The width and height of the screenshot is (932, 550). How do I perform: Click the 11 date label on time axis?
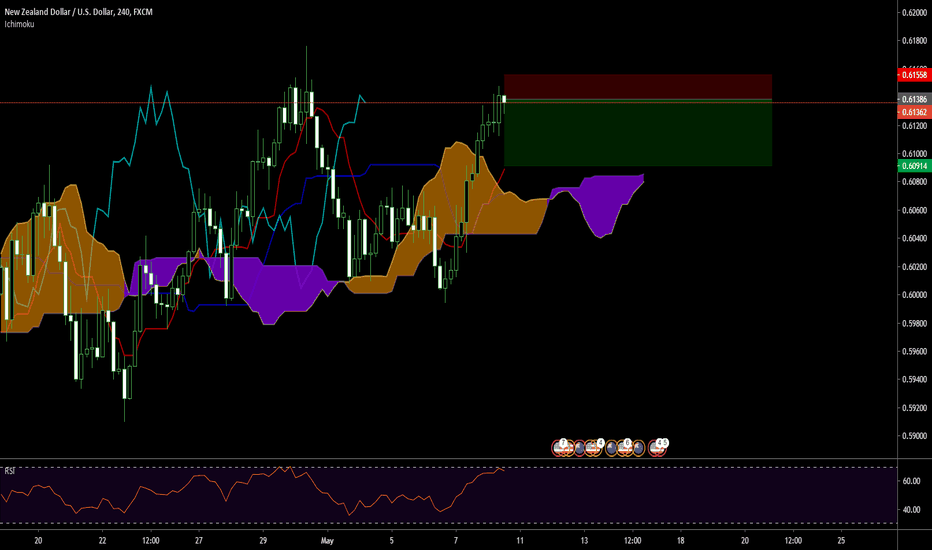pos(519,540)
